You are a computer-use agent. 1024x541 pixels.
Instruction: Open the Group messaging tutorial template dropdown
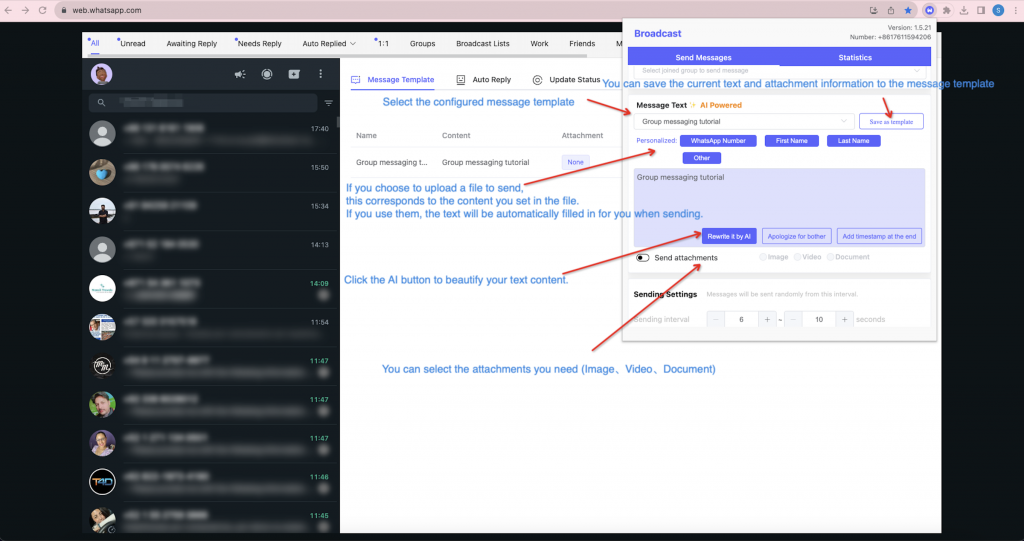[743, 121]
